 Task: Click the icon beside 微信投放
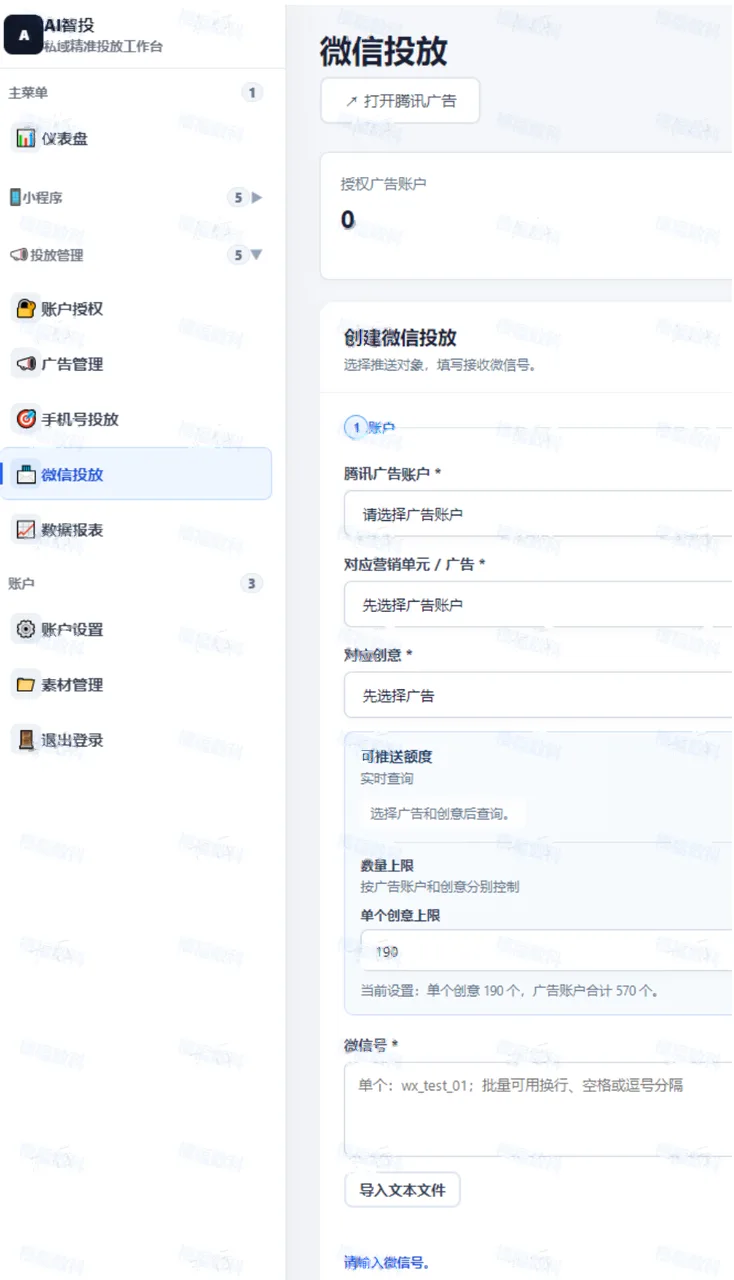[26, 474]
